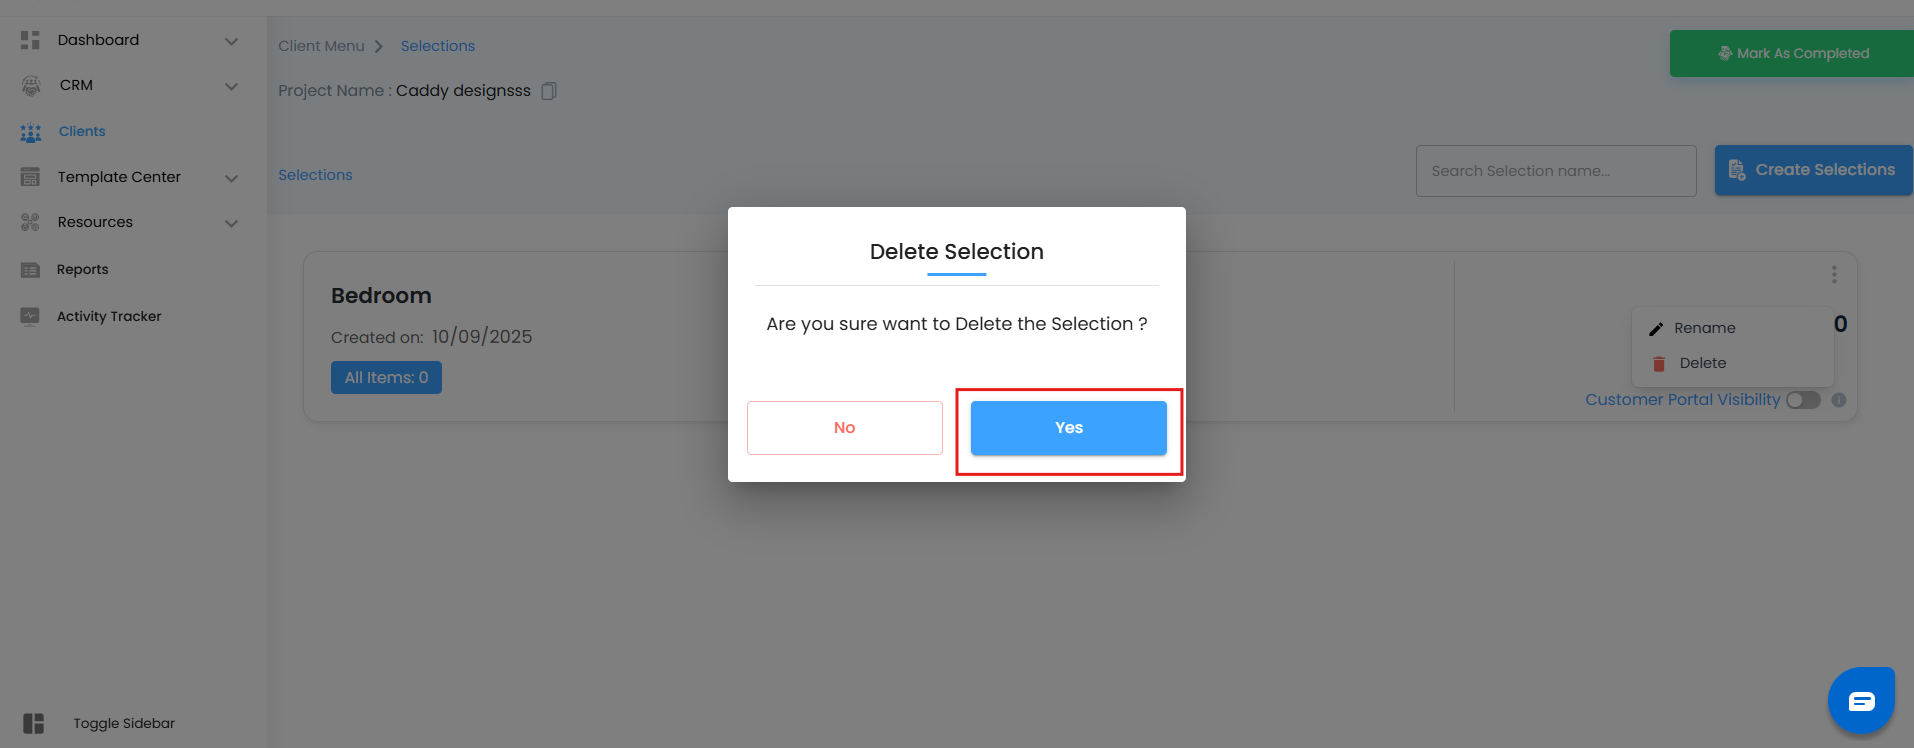Open Activity Tracker sidebar icon
Image resolution: width=1914 pixels, height=748 pixels.
(31, 316)
